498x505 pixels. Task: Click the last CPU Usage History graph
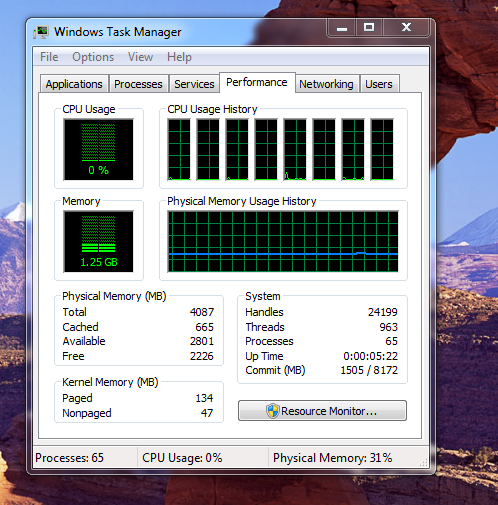[382, 150]
